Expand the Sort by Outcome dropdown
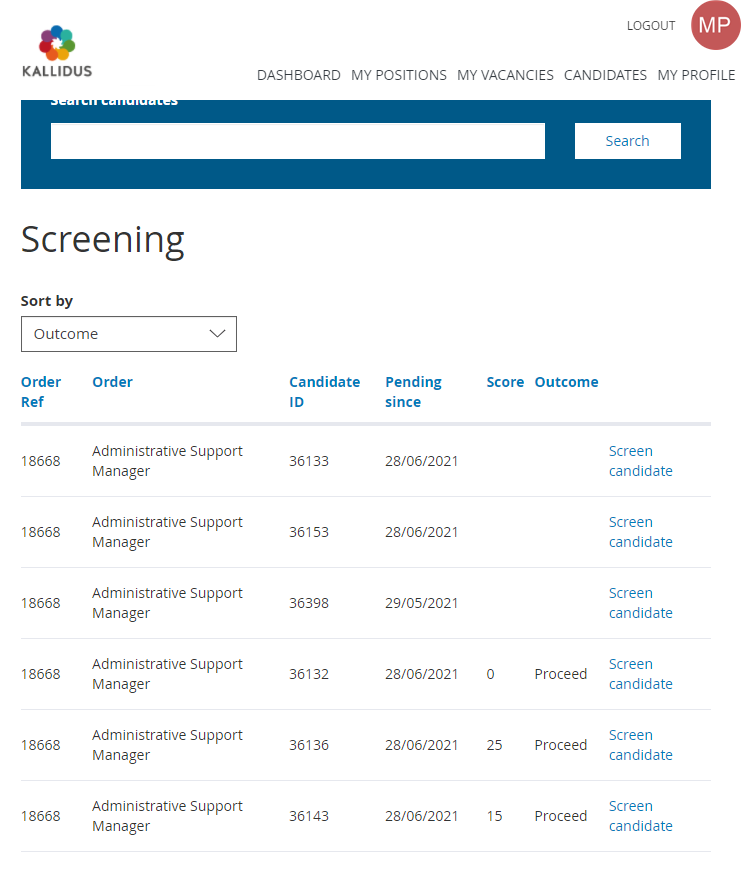The height and width of the screenshot is (873, 750). pos(129,334)
